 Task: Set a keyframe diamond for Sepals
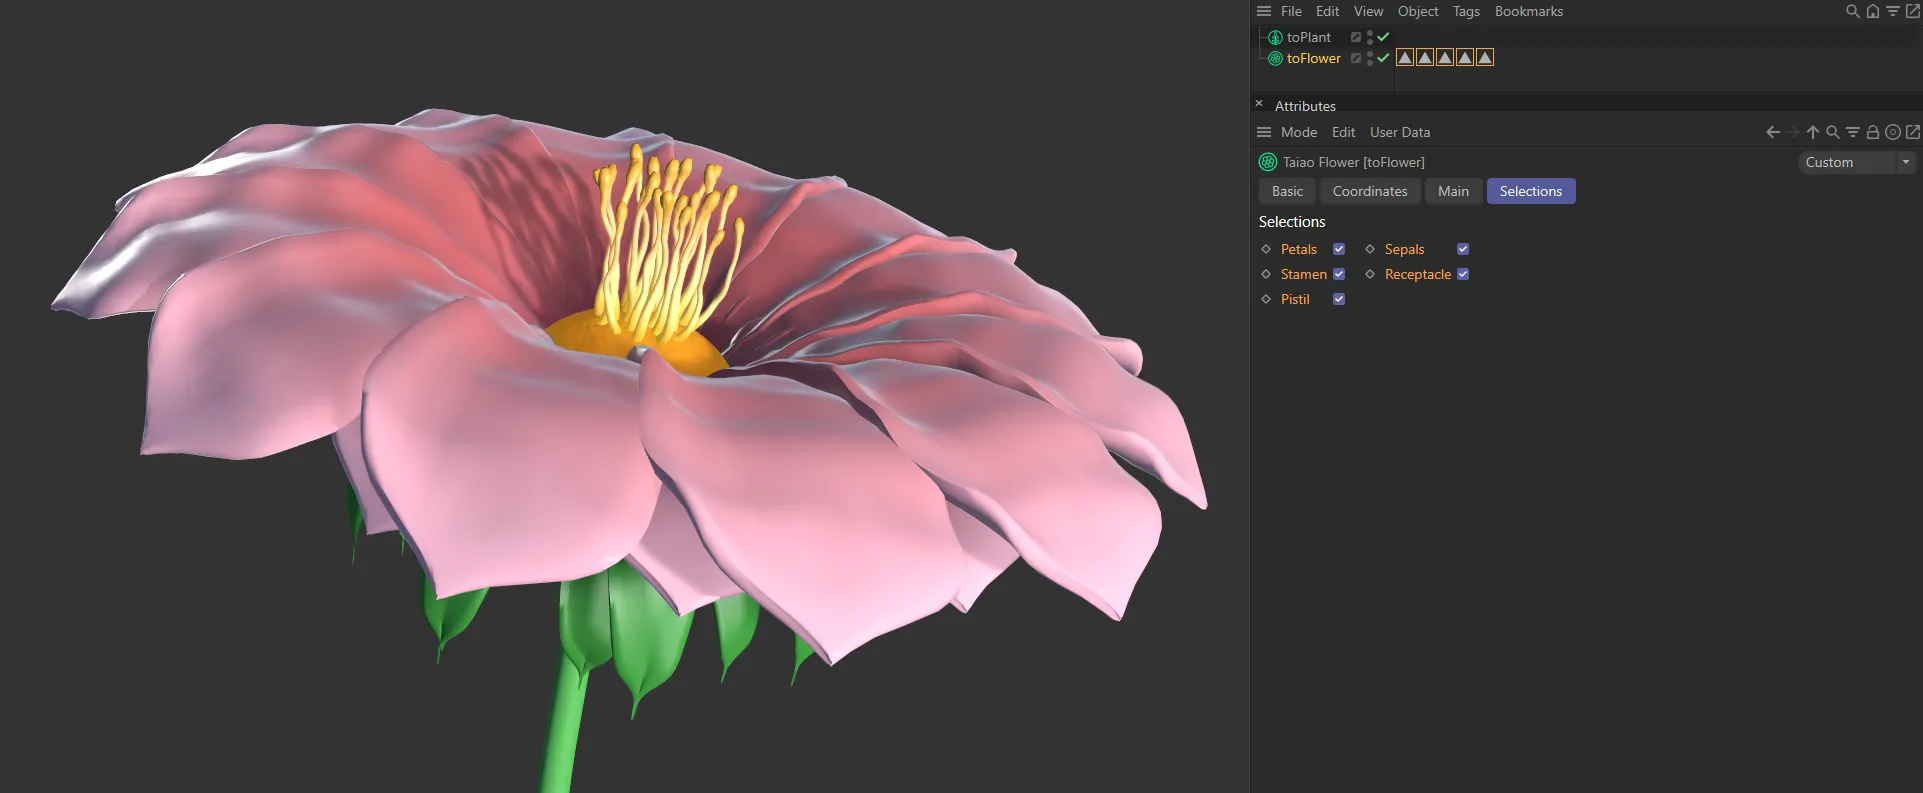(1370, 249)
